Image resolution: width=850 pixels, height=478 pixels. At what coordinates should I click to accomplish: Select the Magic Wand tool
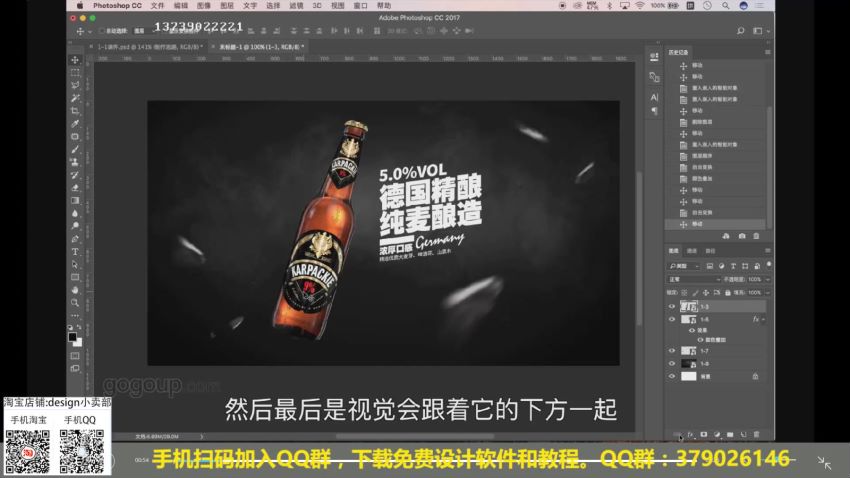tap(75, 98)
